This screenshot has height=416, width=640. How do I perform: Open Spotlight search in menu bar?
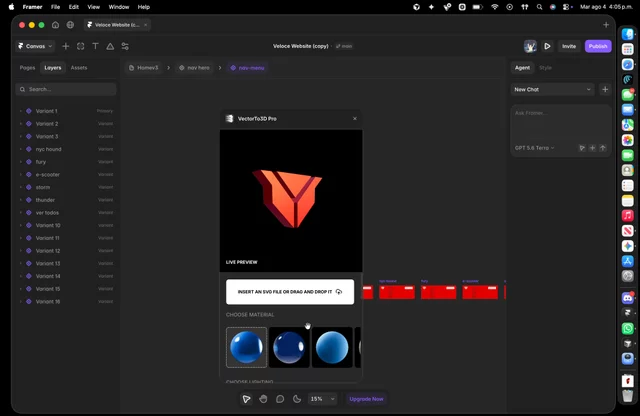point(540,7)
